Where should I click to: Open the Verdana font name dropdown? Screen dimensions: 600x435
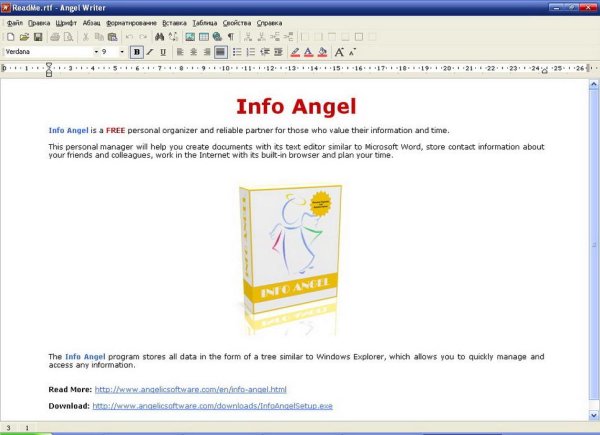[96, 52]
